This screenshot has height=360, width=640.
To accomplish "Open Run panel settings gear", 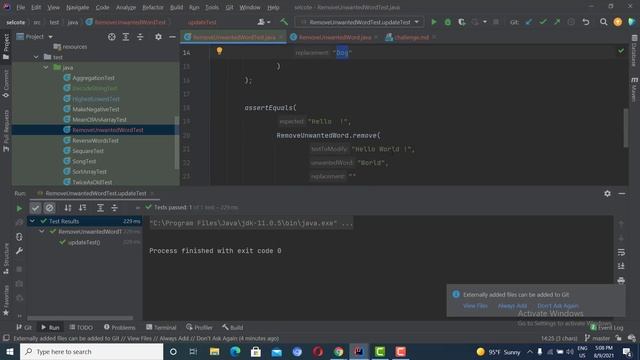I will 607,193.
